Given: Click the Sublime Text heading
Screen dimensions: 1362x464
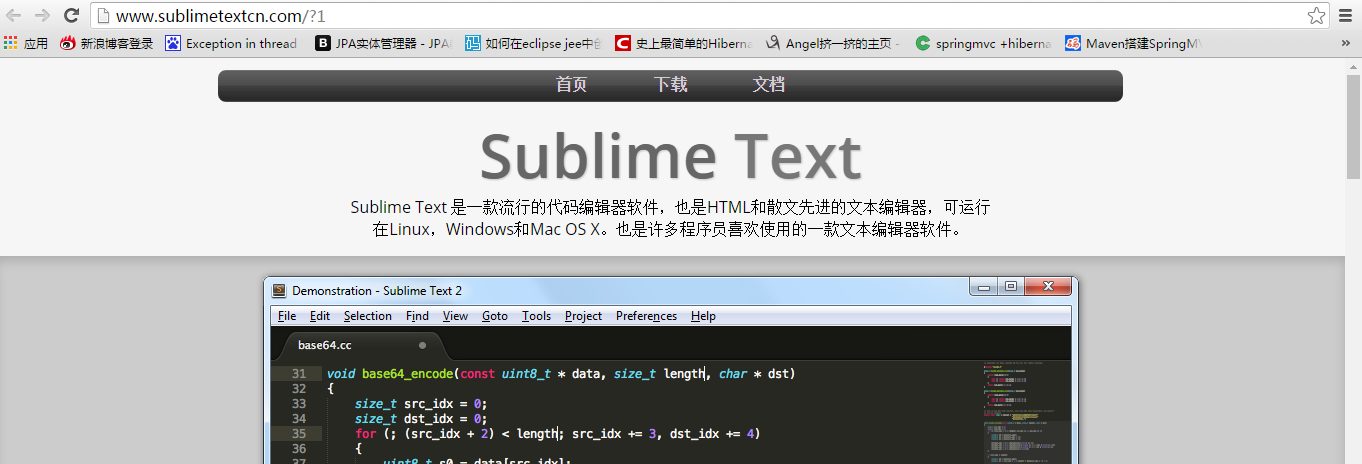Looking at the screenshot, I should pos(670,157).
